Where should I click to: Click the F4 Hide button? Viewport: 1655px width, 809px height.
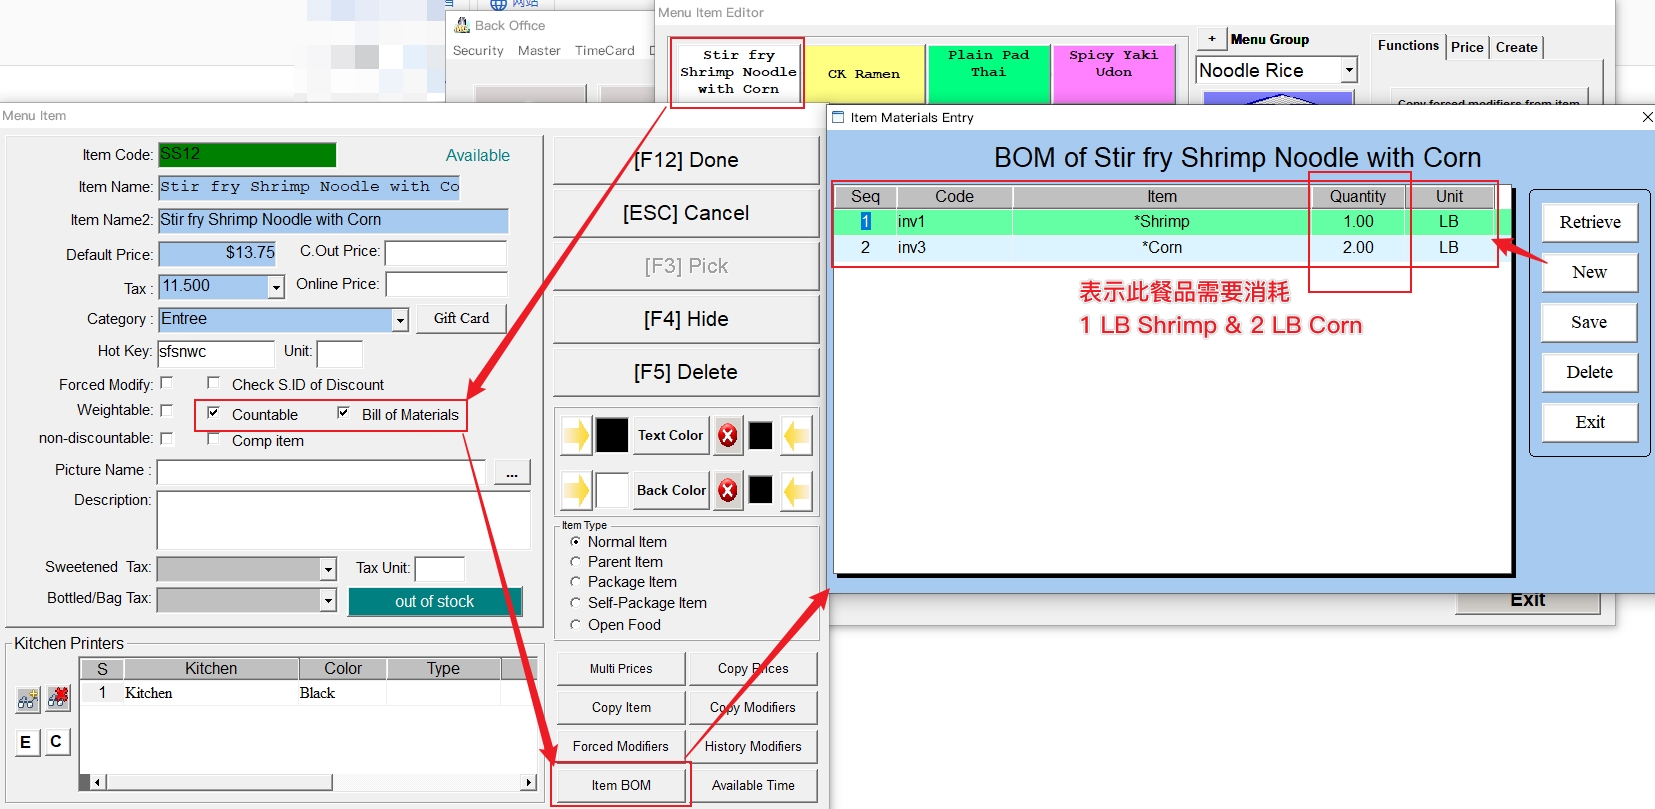686,319
